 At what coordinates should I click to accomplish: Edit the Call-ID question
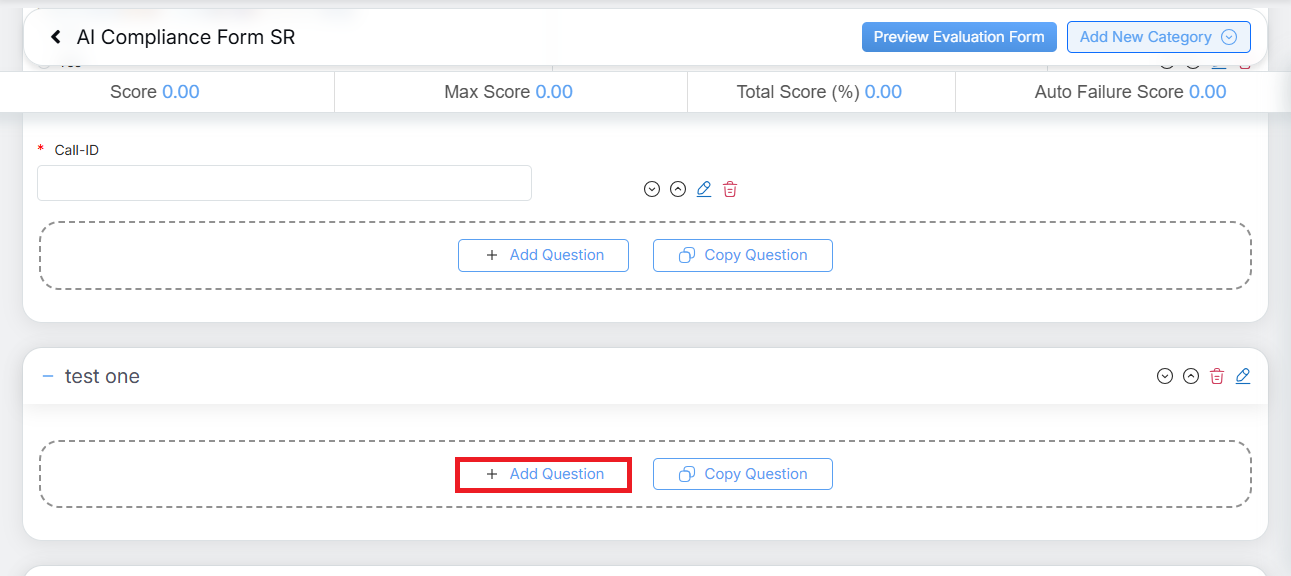[x=704, y=189]
